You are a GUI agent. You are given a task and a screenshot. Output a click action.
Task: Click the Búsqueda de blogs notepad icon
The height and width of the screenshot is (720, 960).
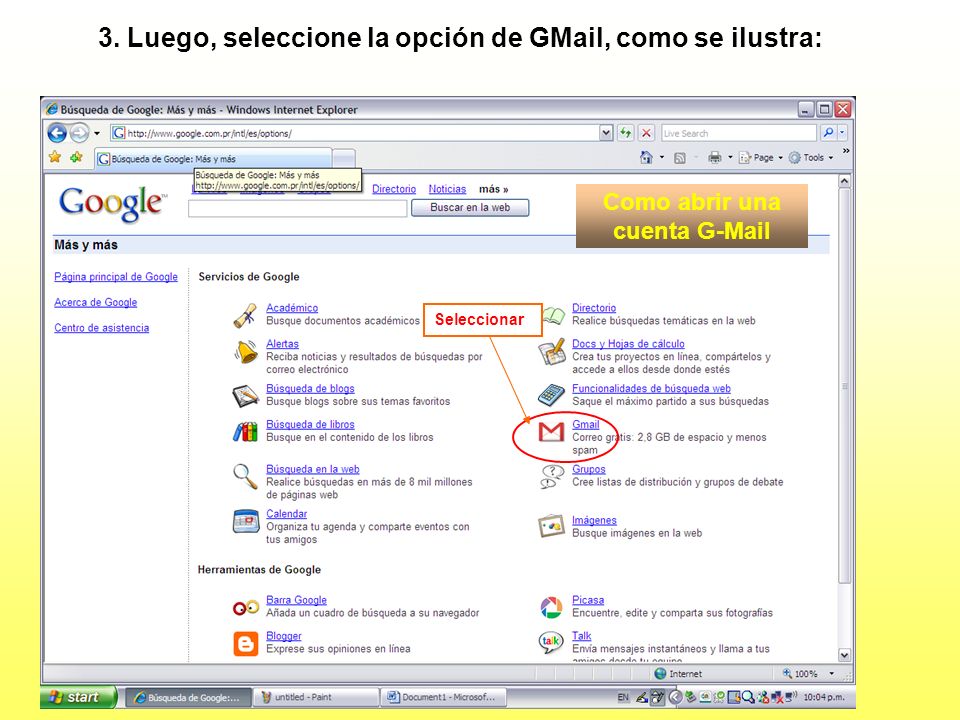[246, 396]
